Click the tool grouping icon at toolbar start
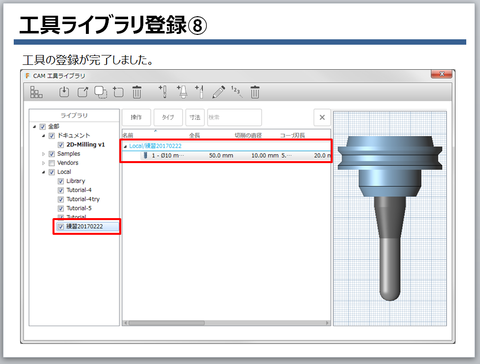The width and height of the screenshot is (480, 364). click(x=36, y=92)
